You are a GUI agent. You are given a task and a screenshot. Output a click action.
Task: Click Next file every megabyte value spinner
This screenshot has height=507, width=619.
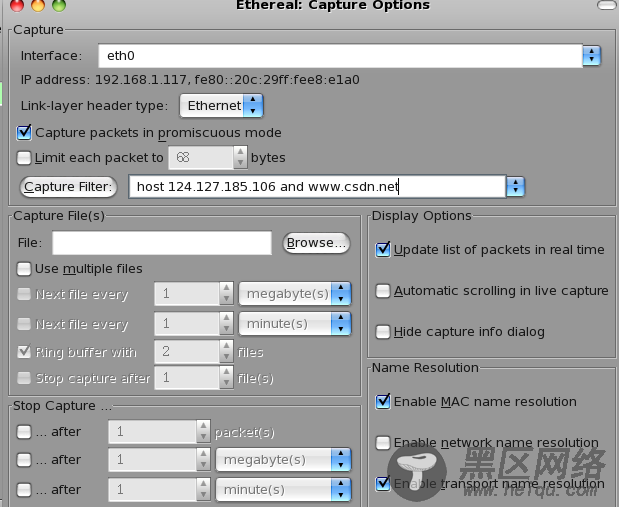click(194, 294)
